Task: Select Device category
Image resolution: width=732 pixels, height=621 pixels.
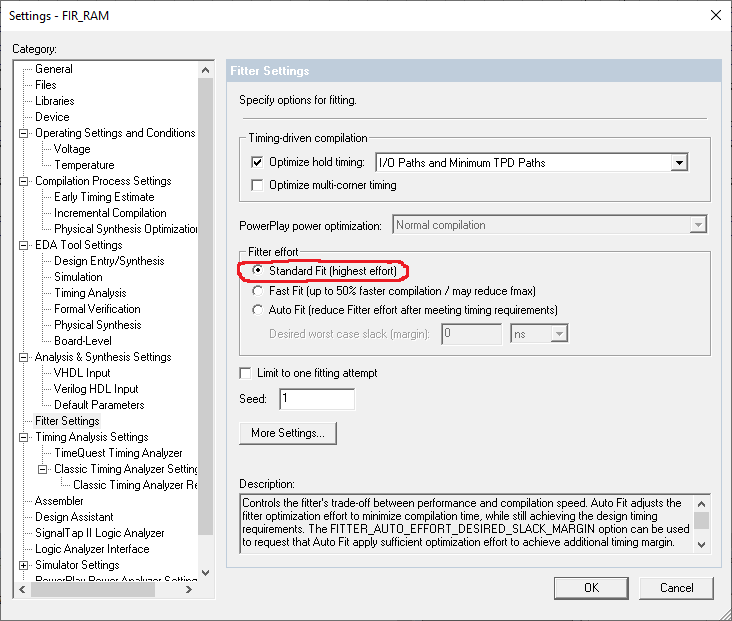Action: tap(52, 117)
